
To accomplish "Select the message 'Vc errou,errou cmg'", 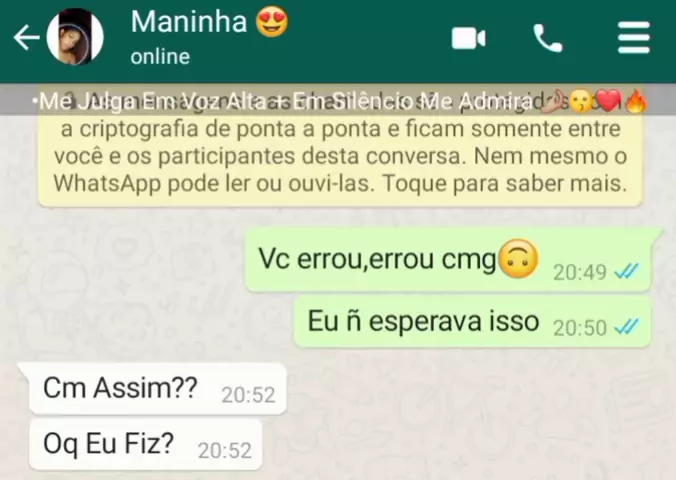I will [x=448, y=260].
